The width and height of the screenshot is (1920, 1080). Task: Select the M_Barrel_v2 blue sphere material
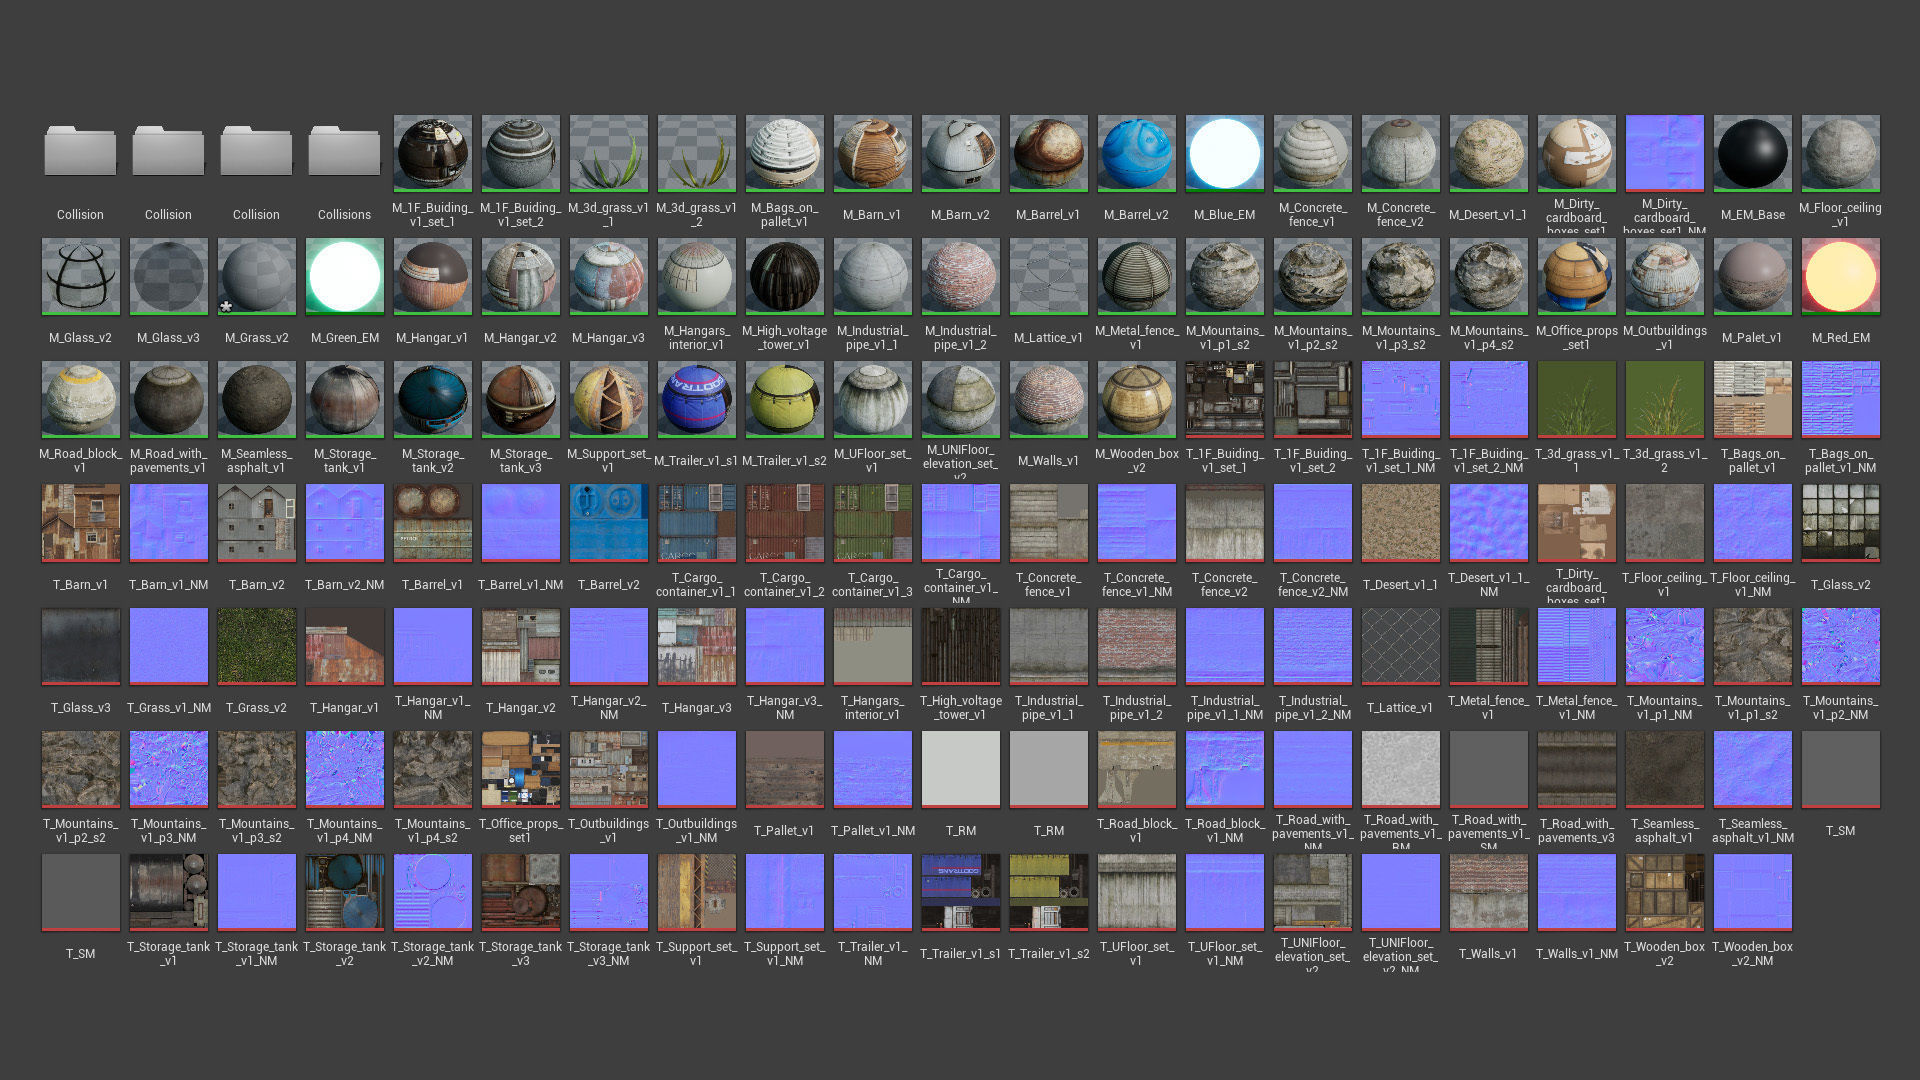pyautogui.click(x=1136, y=153)
